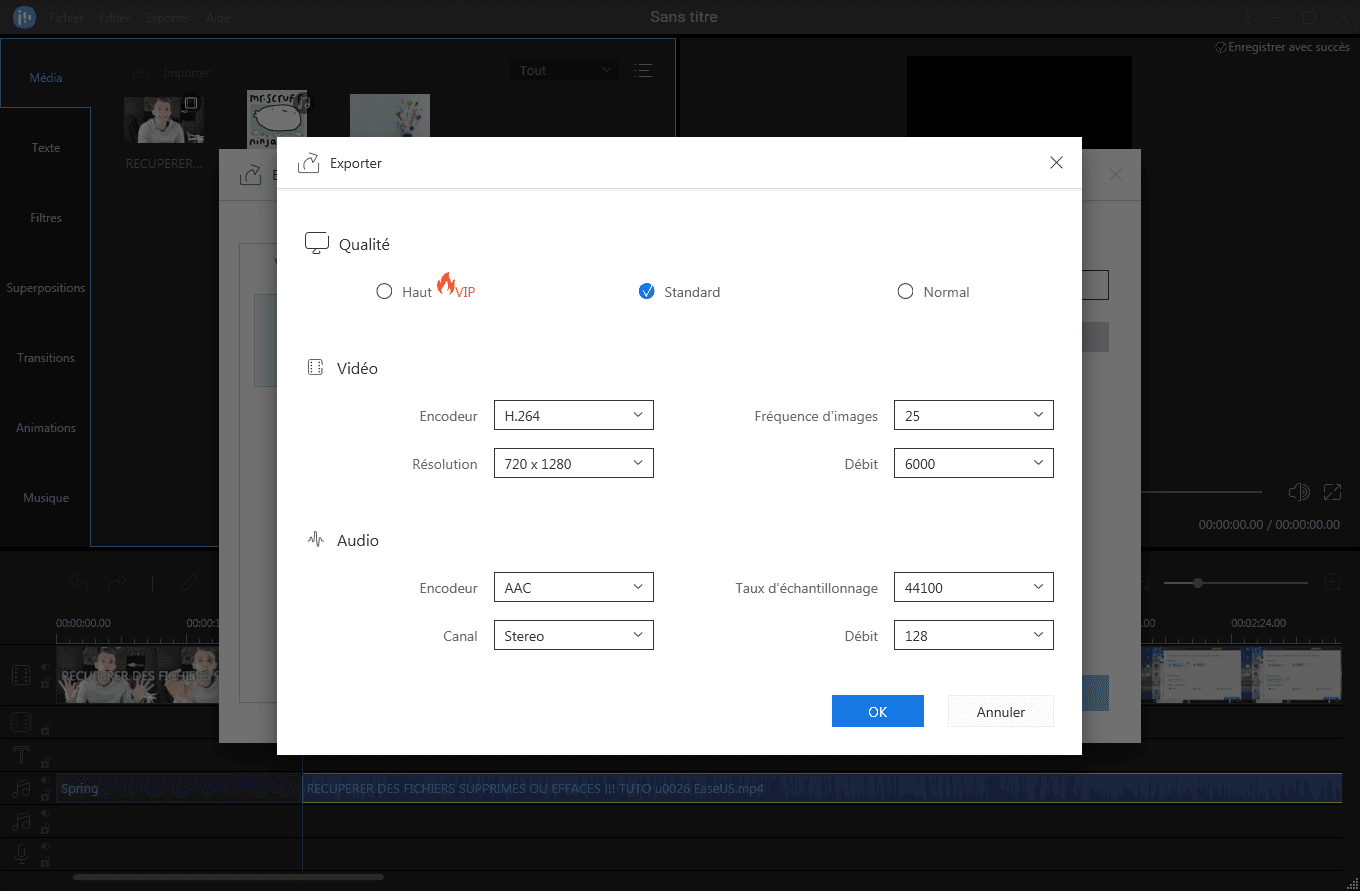Screen dimensions: 1360x891
Task: Close the front Exporter settings dialog
Action: coord(1056,162)
